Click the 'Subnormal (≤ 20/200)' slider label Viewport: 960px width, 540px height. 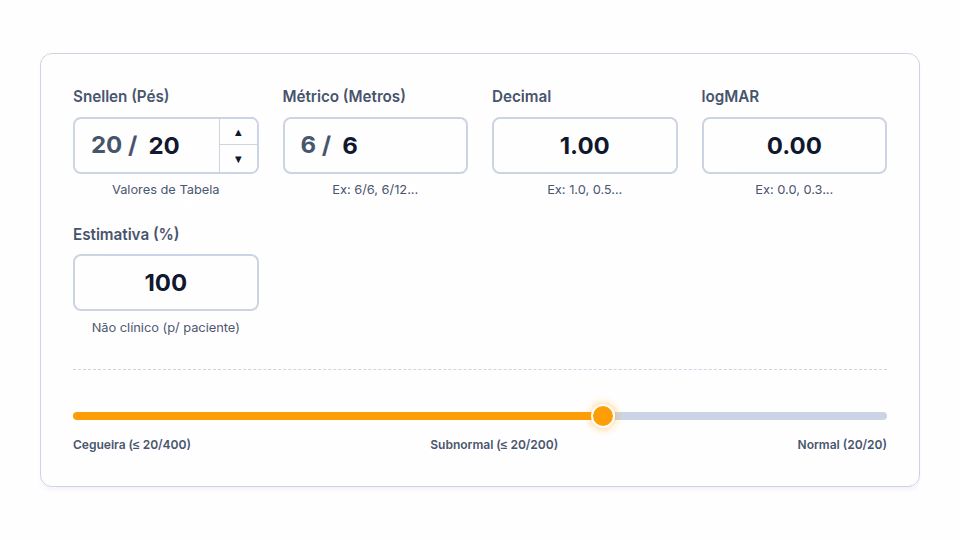494,444
